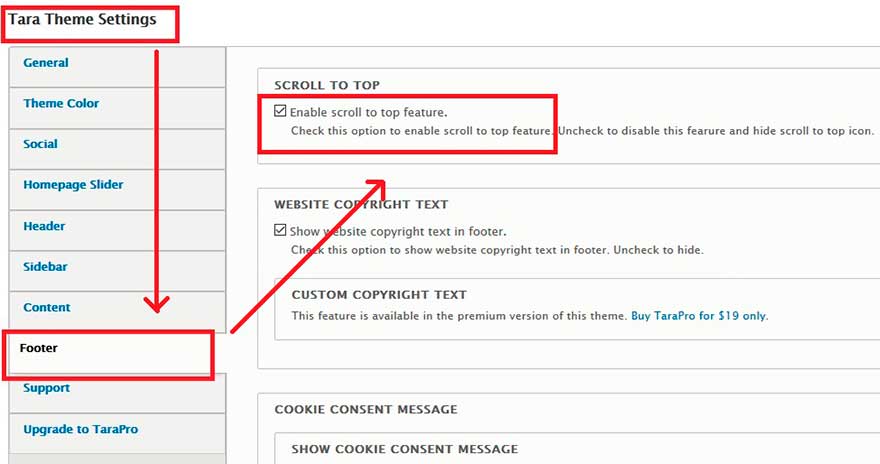Click the Cookie Consent Message section heading
This screenshot has height=464, width=880.
(x=366, y=410)
